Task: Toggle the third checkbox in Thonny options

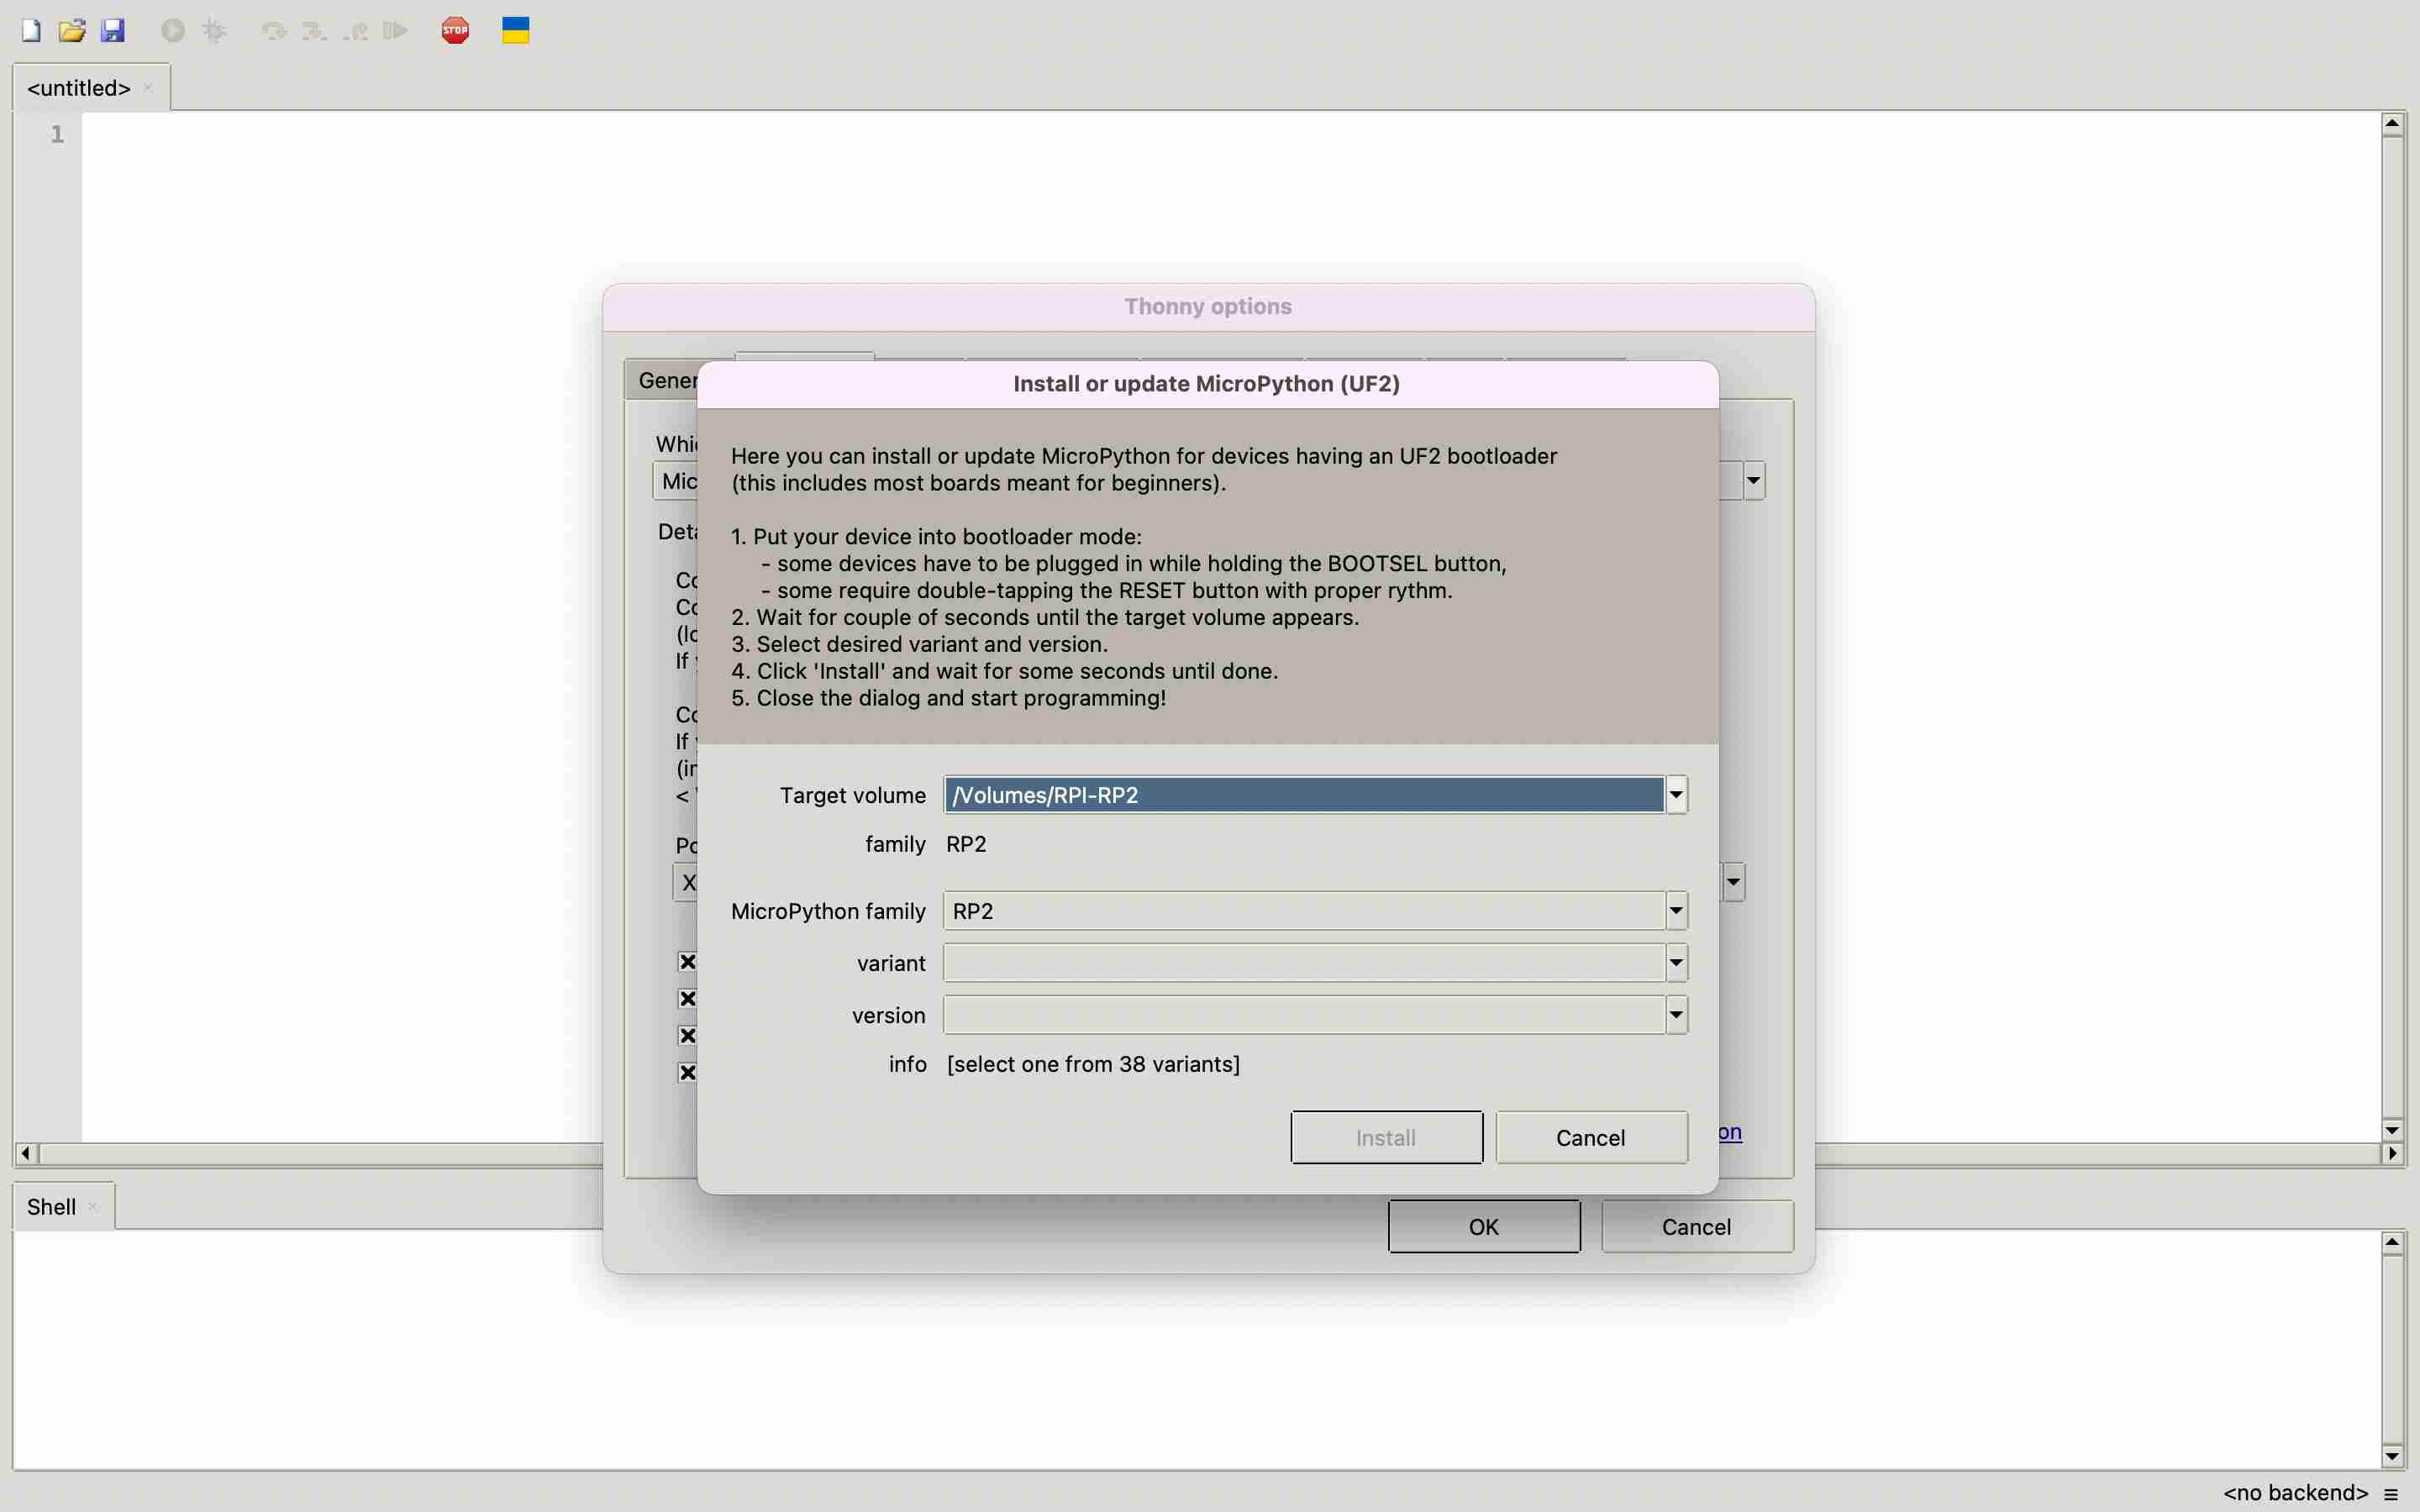Action: pyautogui.click(x=687, y=1035)
